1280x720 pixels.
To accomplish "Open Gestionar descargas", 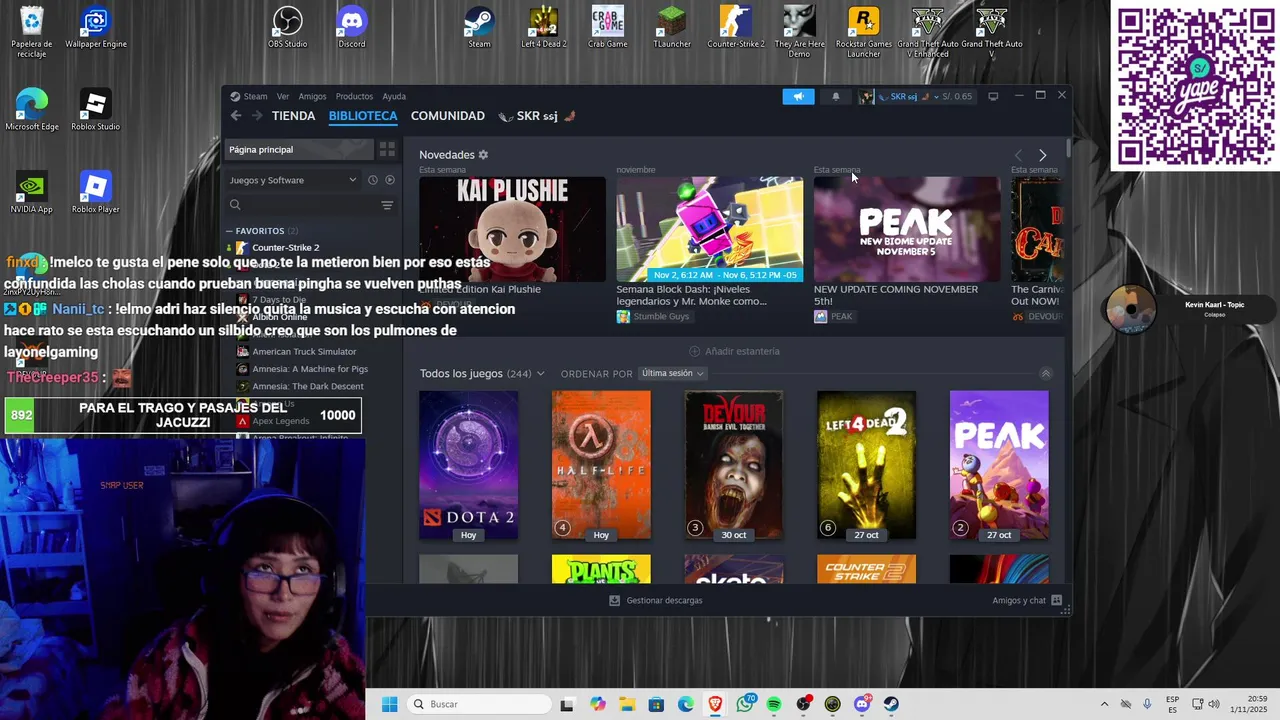I will (656, 600).
